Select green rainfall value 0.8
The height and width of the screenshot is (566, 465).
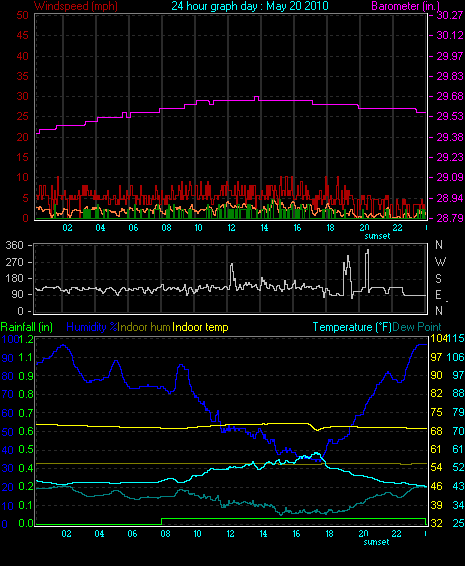pos(26,394)
